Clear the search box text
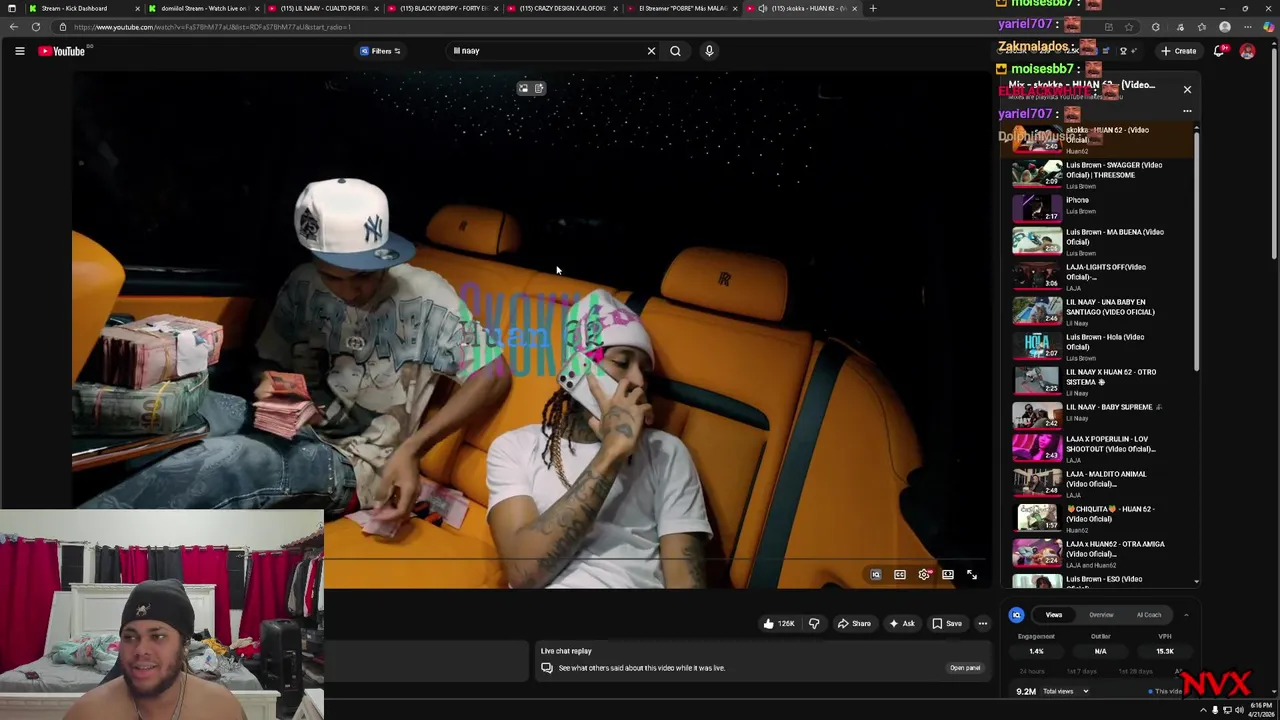Viewport: 1280px width, 720px height. click(x=651, y=51)
